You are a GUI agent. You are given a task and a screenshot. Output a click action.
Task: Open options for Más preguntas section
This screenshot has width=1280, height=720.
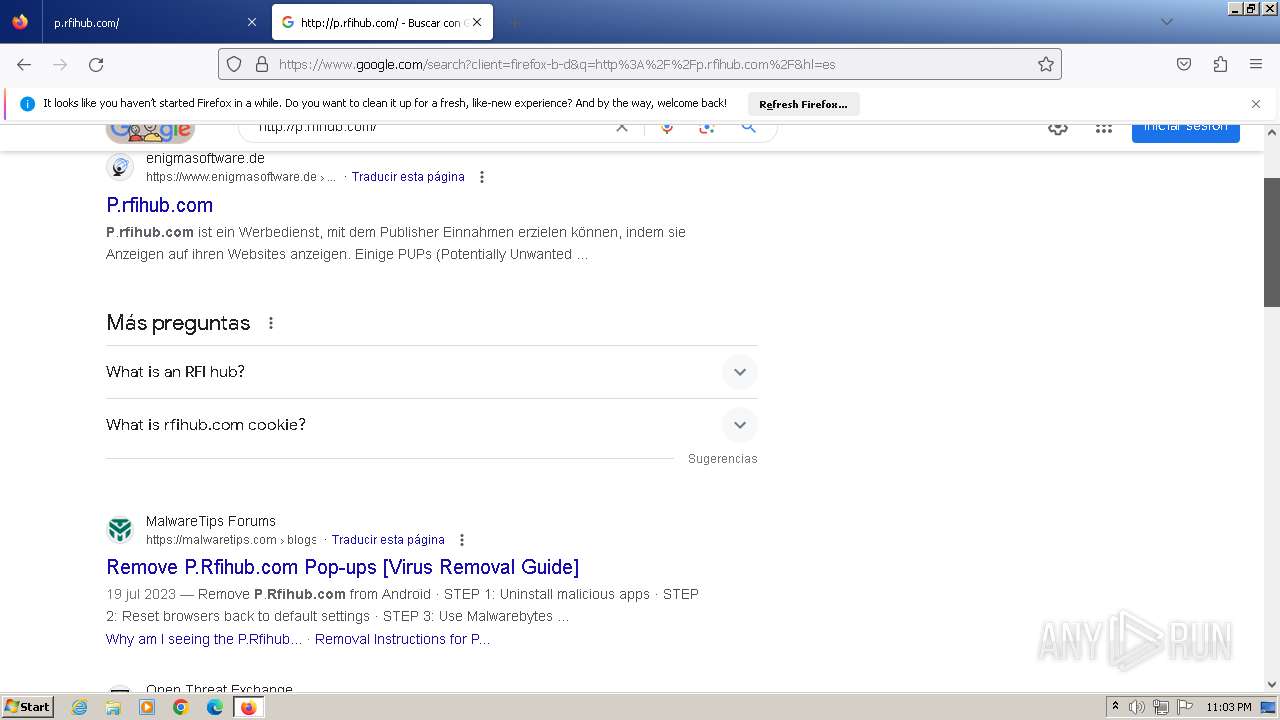[271, 323]
